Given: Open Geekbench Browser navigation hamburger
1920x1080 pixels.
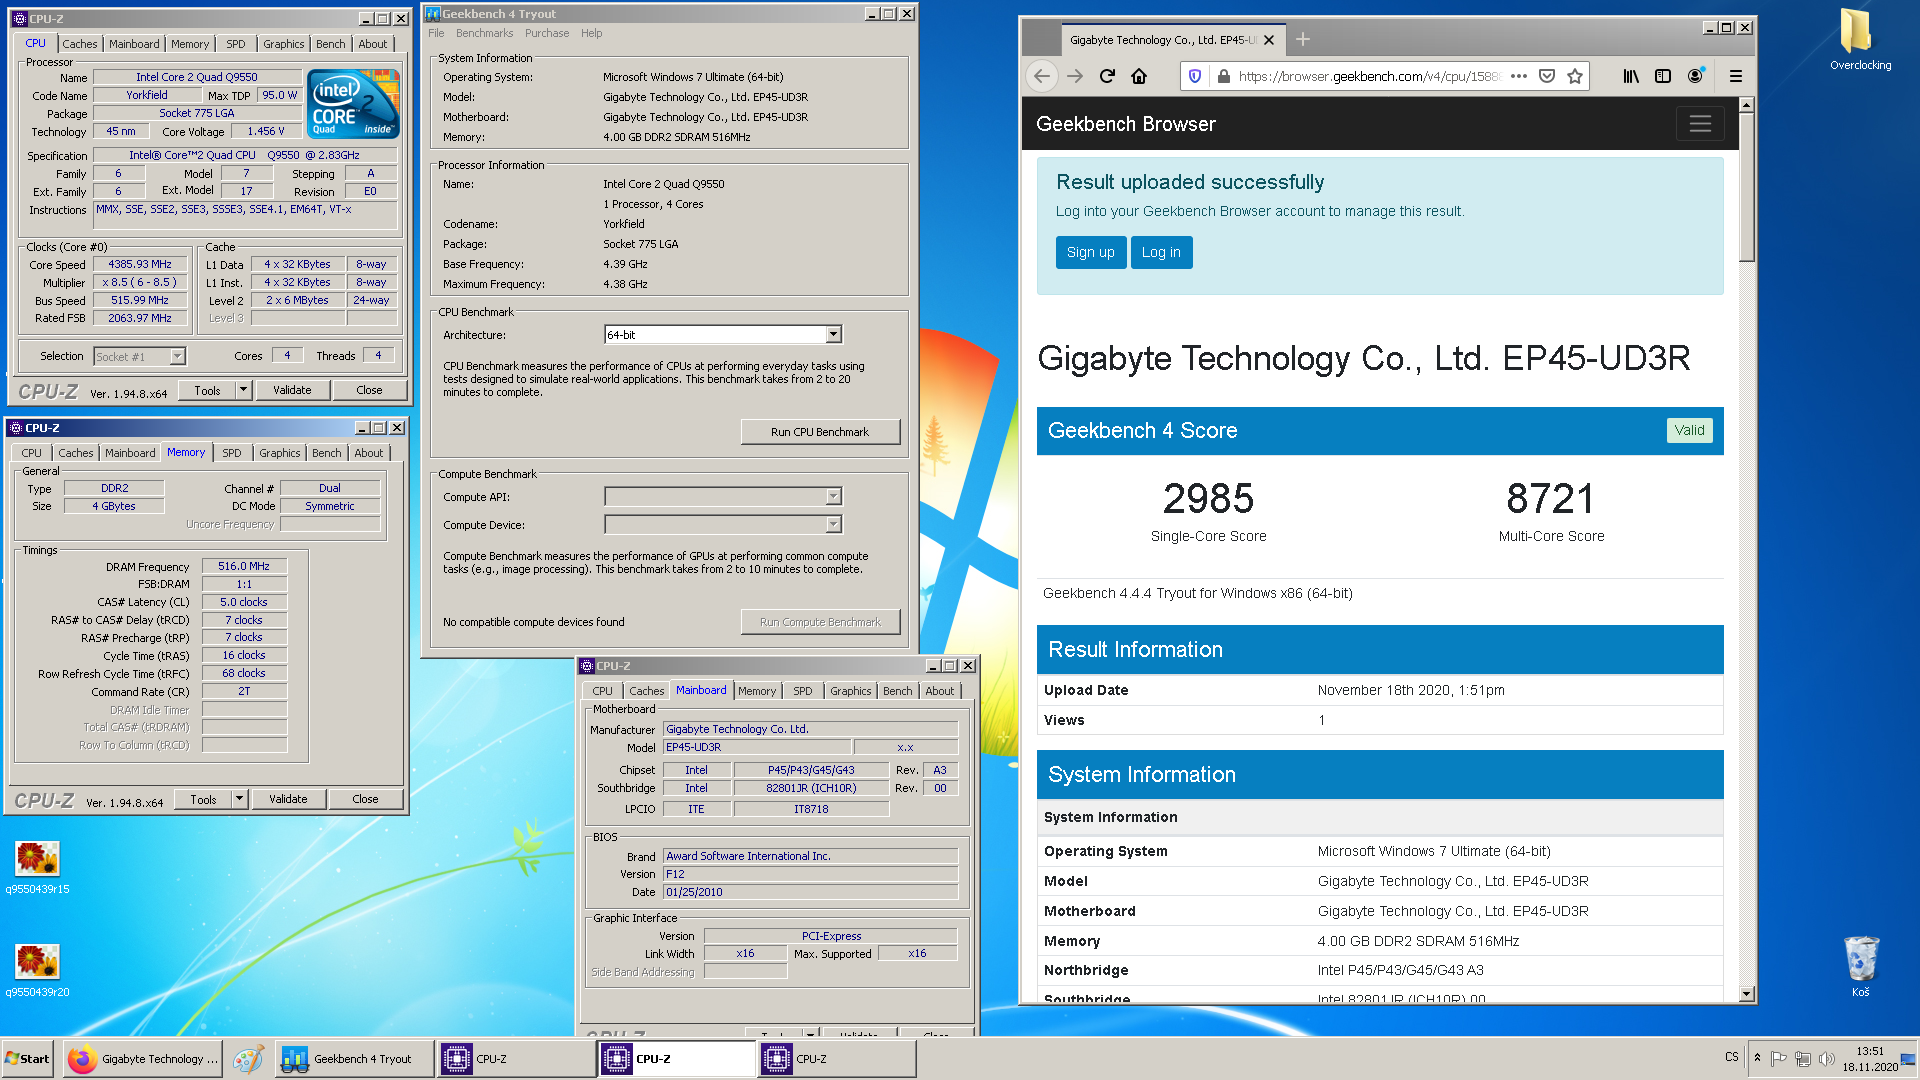Looking at the screenshot, I should pyautogui.click(x=1700, y=124).
